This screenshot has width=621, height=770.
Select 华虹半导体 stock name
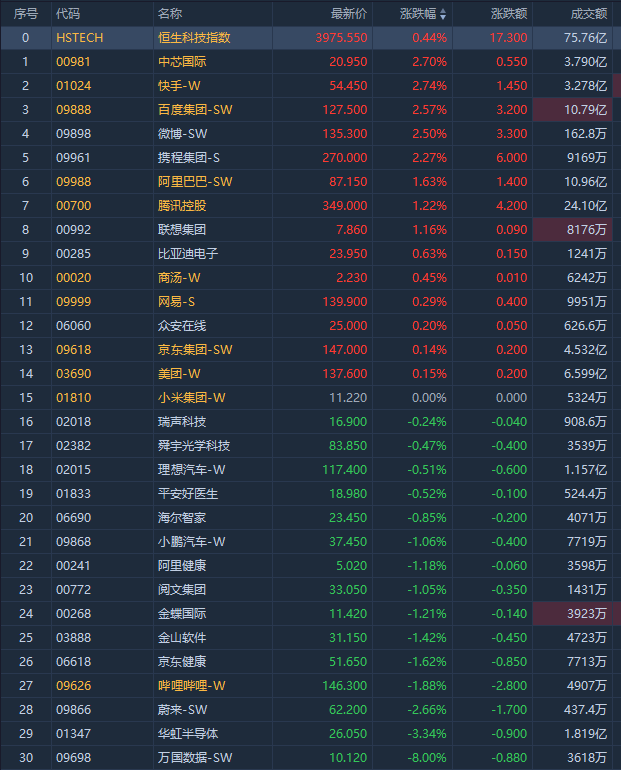tap(188, 734)
